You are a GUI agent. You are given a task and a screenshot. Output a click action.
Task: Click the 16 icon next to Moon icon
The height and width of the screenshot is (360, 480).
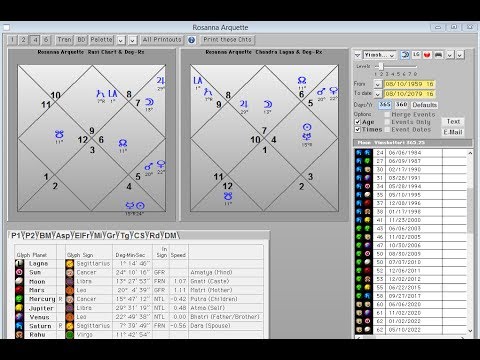pyautogui.click(x=416, y=55)
